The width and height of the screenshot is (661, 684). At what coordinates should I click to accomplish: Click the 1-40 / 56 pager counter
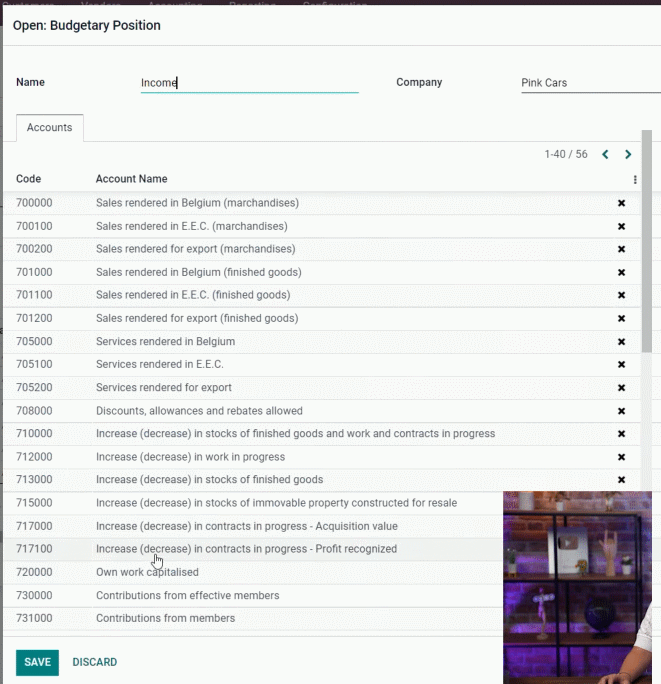pos(566,154)
